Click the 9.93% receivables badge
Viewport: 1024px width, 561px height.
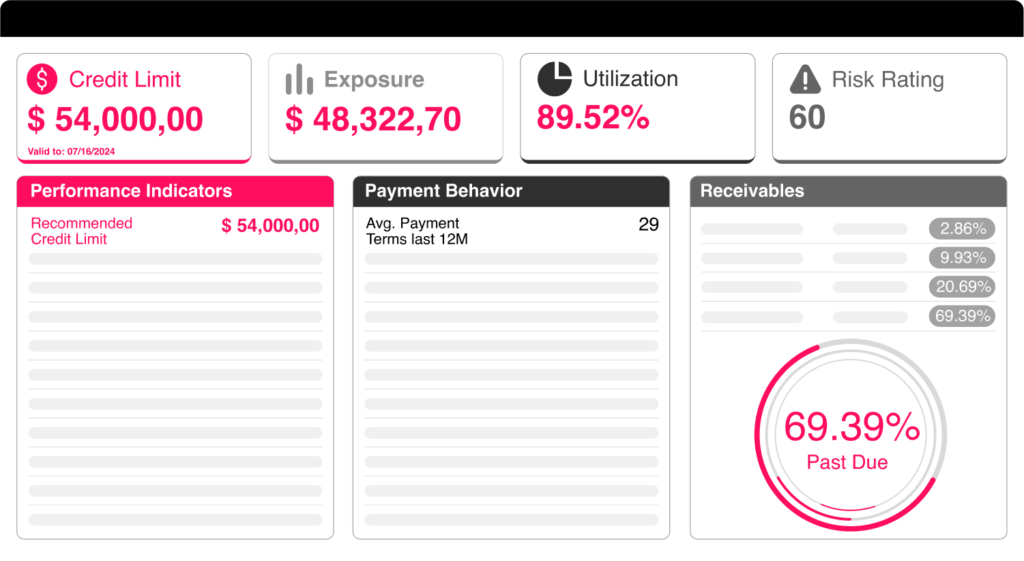pos(963,258)
